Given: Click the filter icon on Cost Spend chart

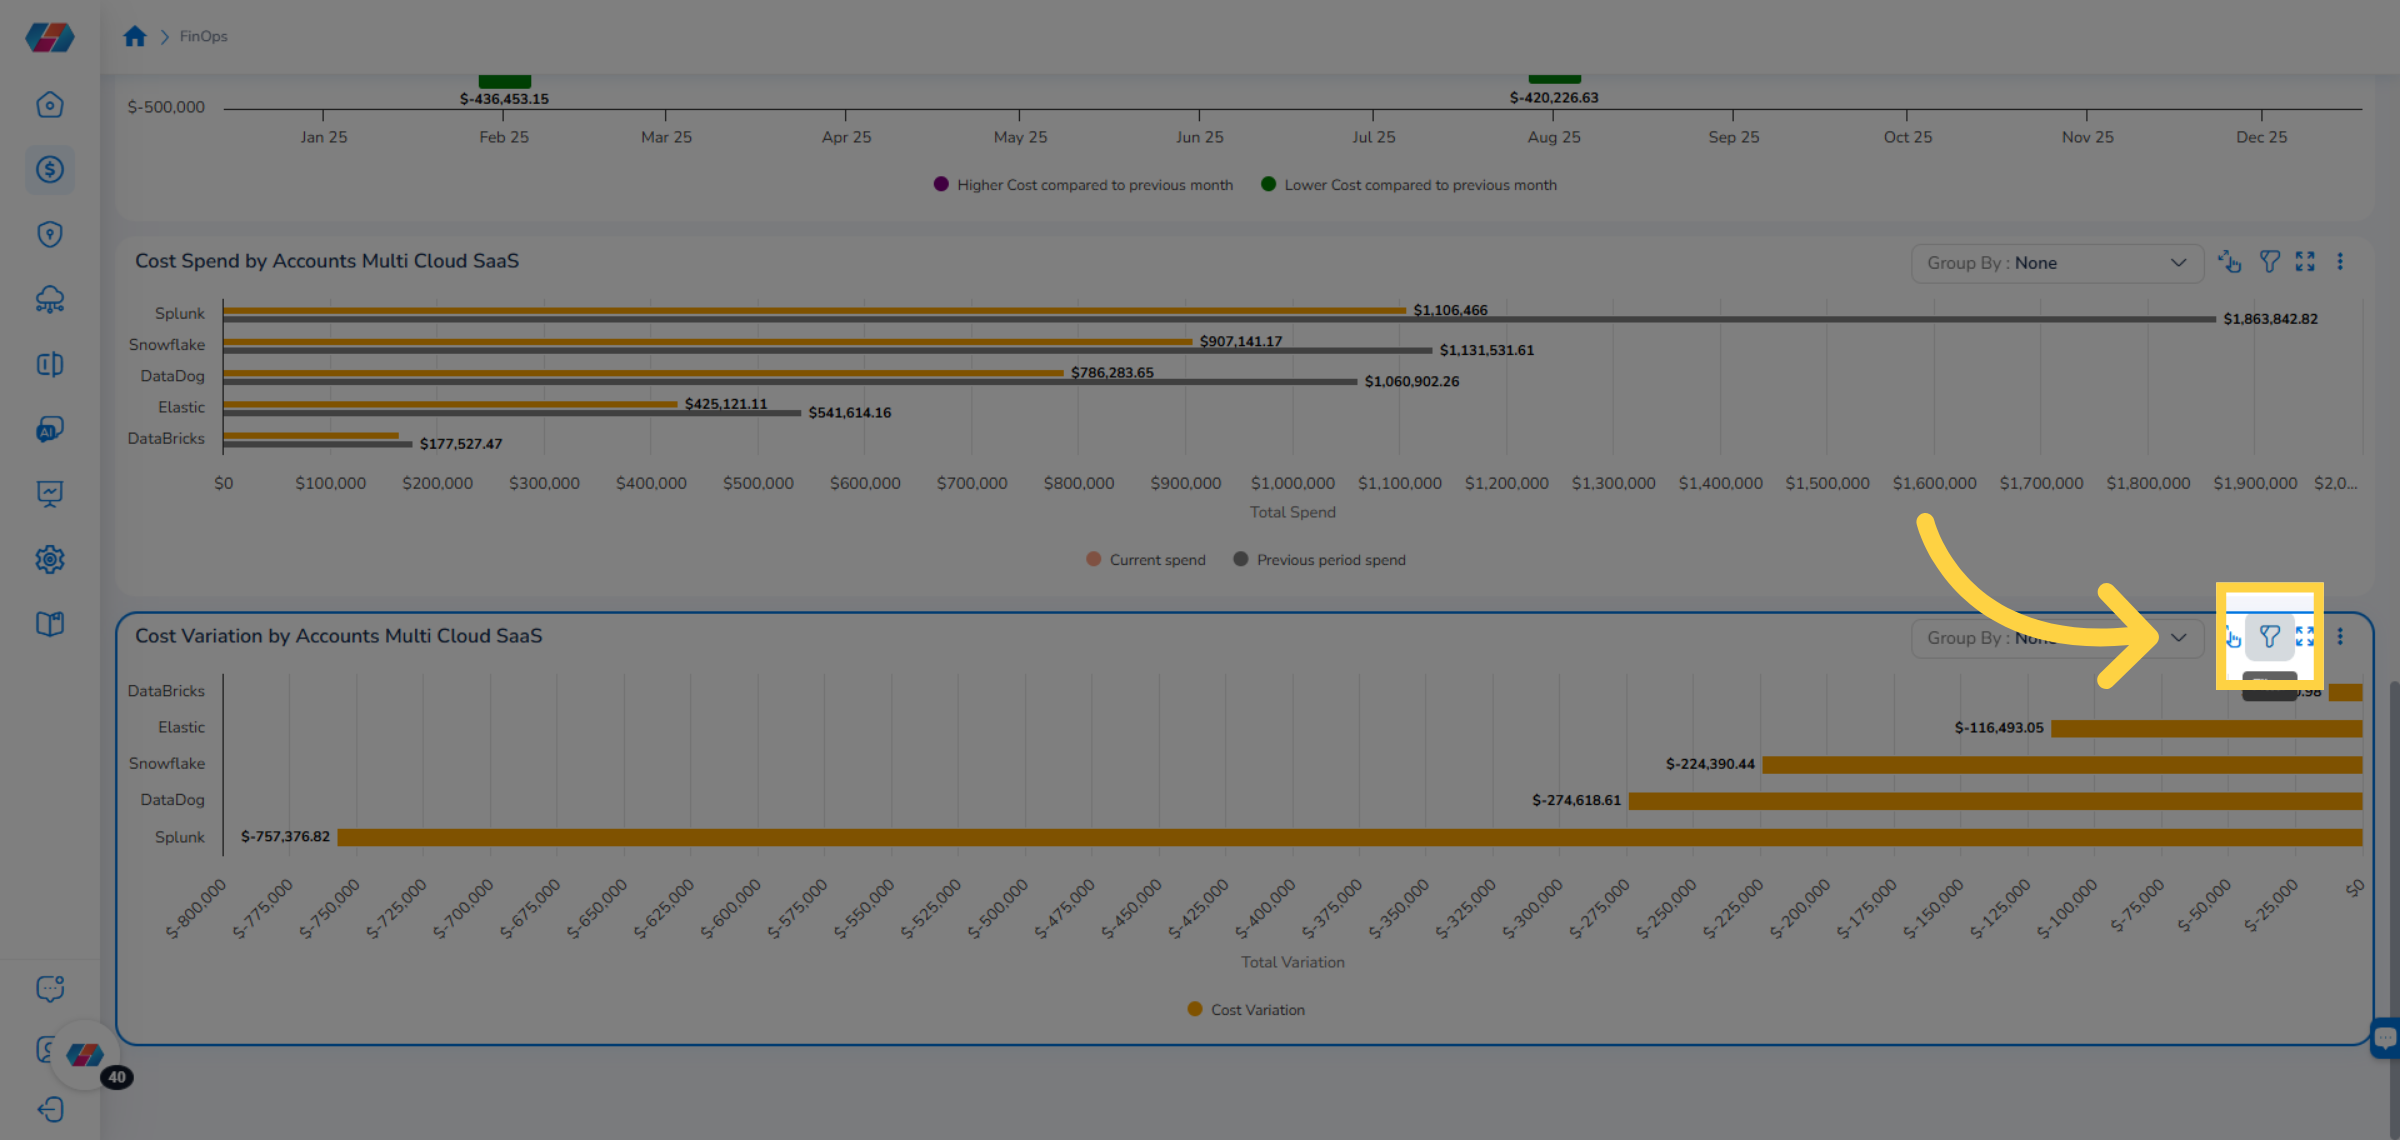Looking at the screenshot, I should pyautogui.click(x=2269, y=262).
